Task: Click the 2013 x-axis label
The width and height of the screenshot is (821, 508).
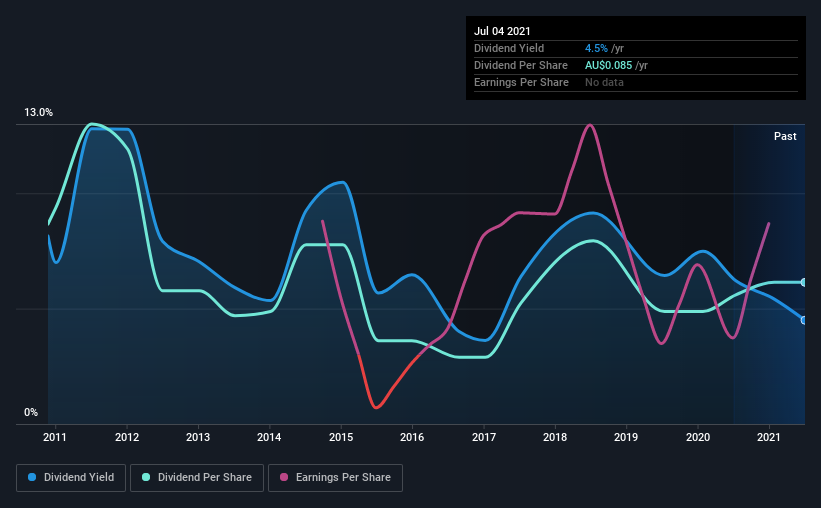Action: click(x=198, y=437)
